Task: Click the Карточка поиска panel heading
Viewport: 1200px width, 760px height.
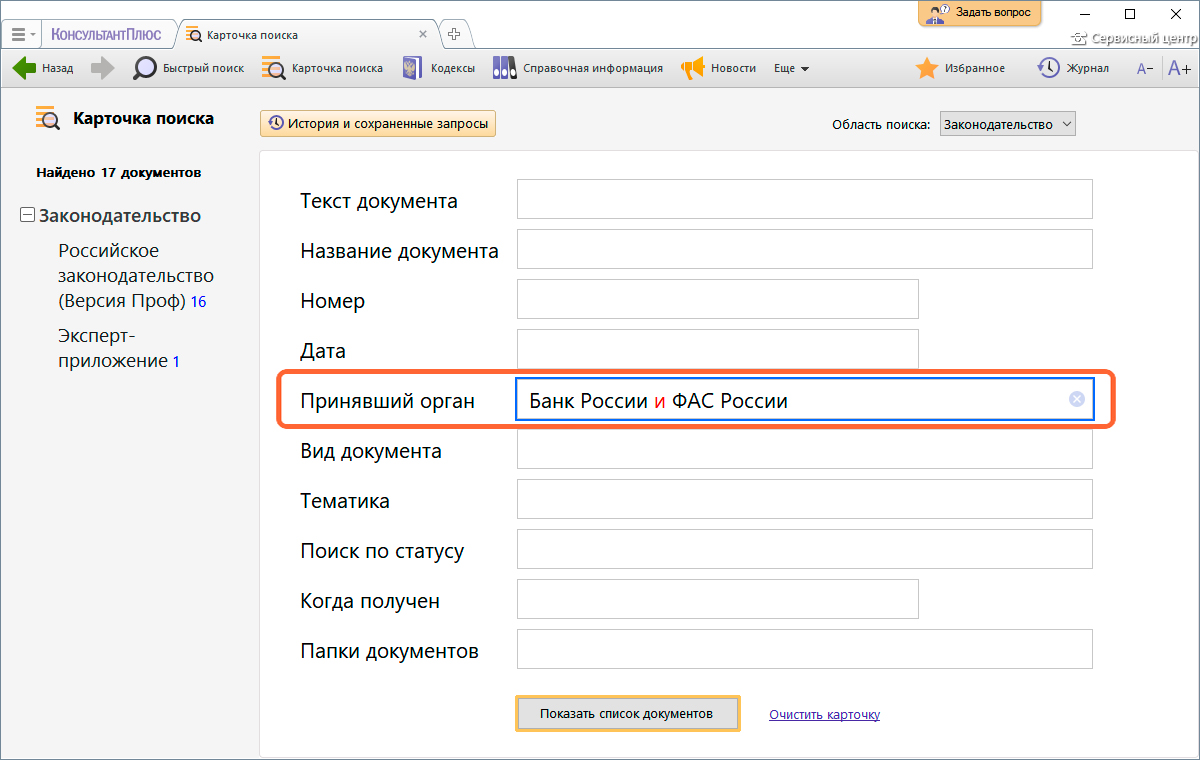Action: tap(143, 118)
